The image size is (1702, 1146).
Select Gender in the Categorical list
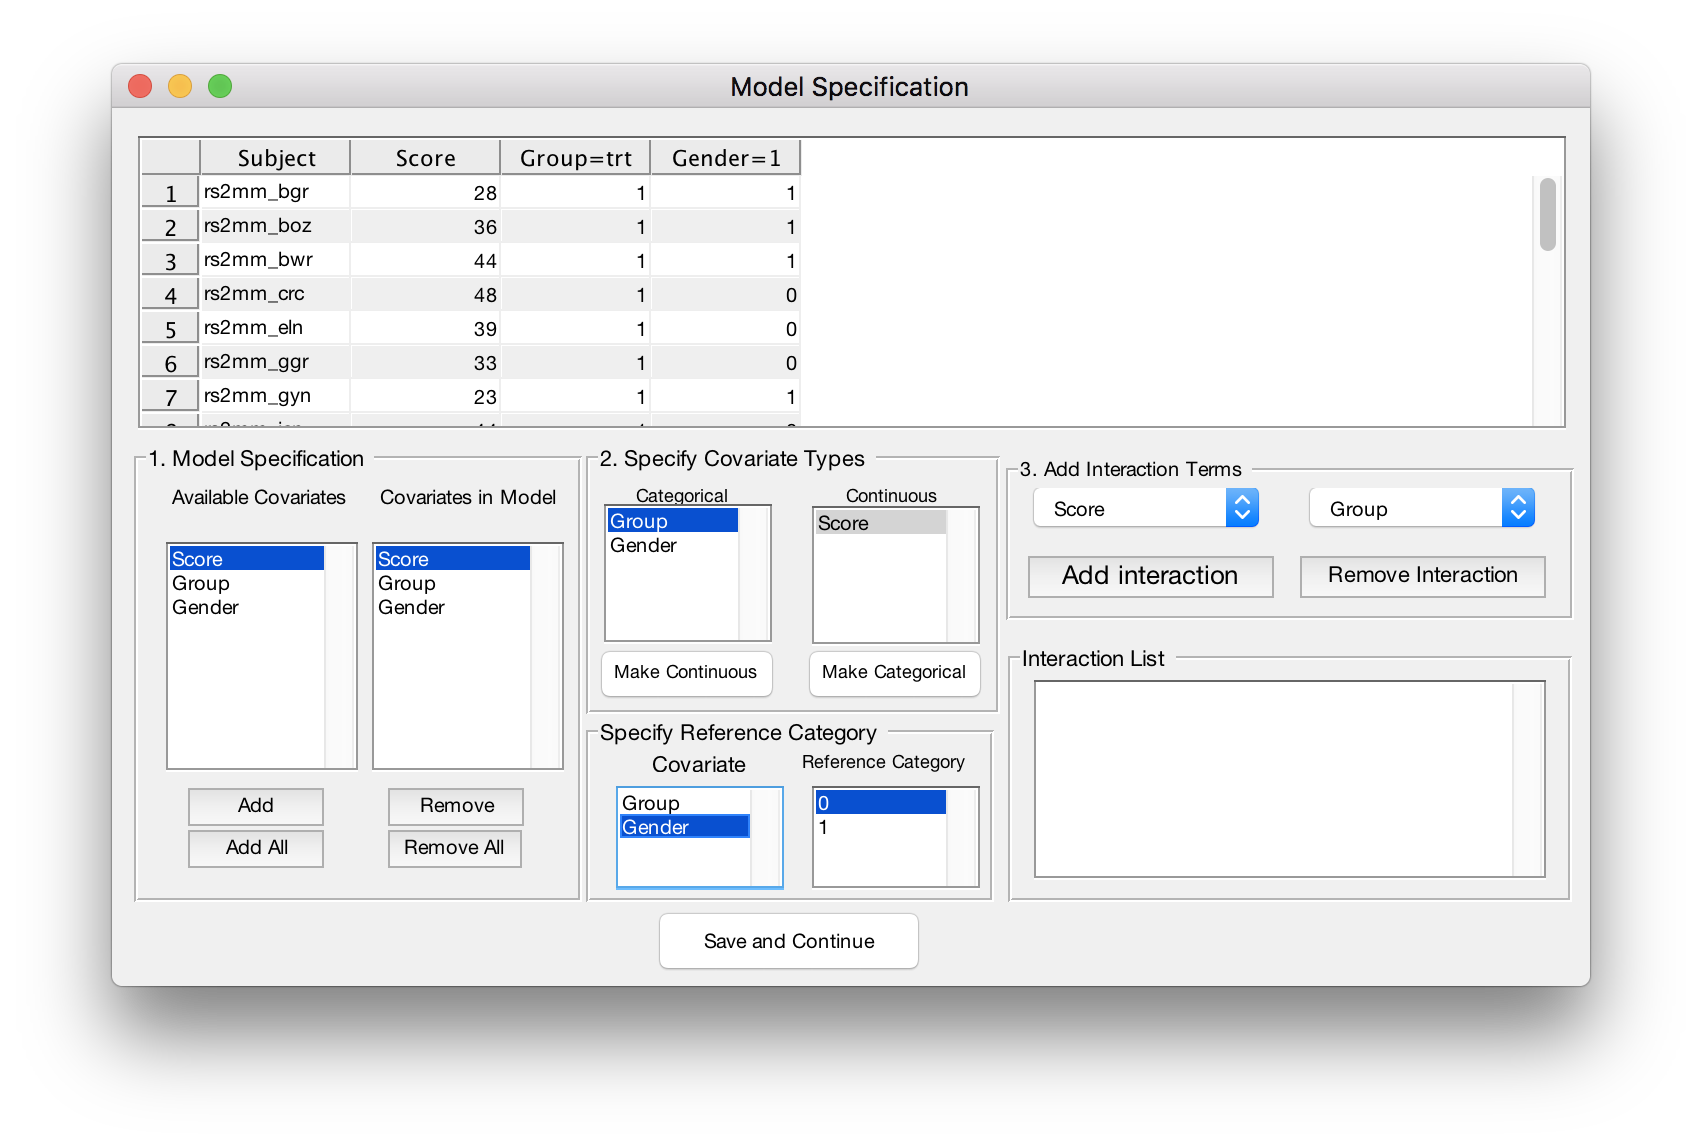(x=644, y=546)
